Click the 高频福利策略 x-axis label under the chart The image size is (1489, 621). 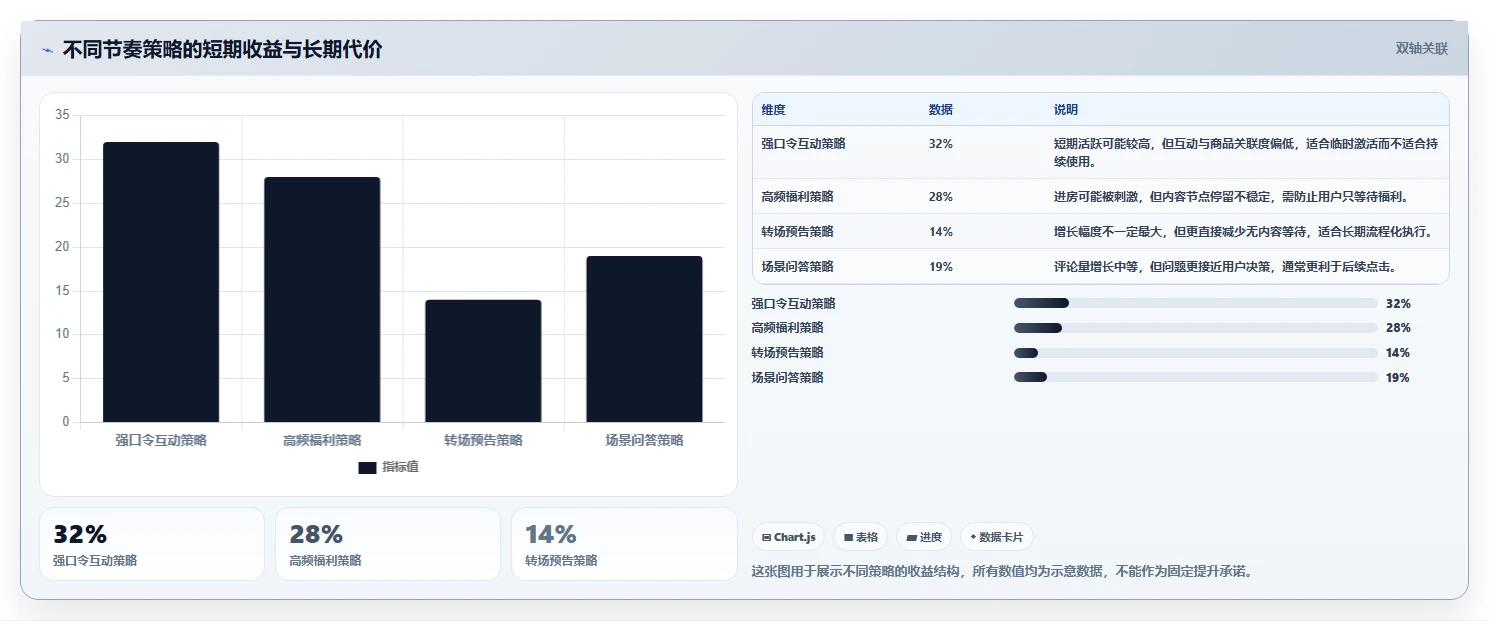click(x=322, y=440)
